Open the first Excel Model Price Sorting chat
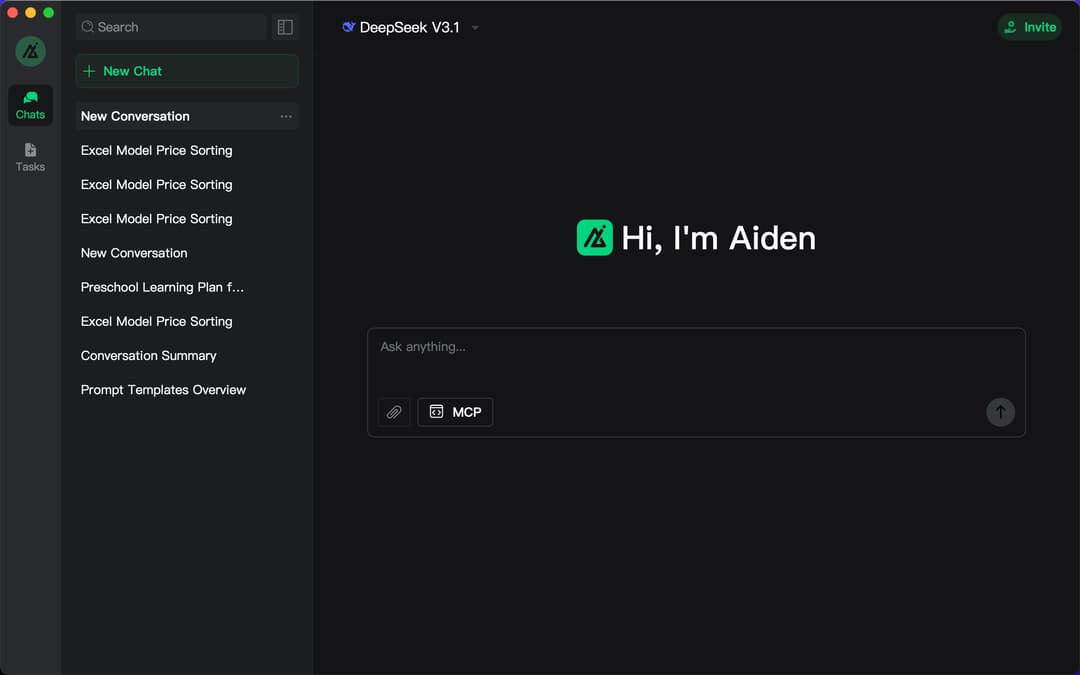This screenshot has width=1080, height=675. tap(156, 150)
